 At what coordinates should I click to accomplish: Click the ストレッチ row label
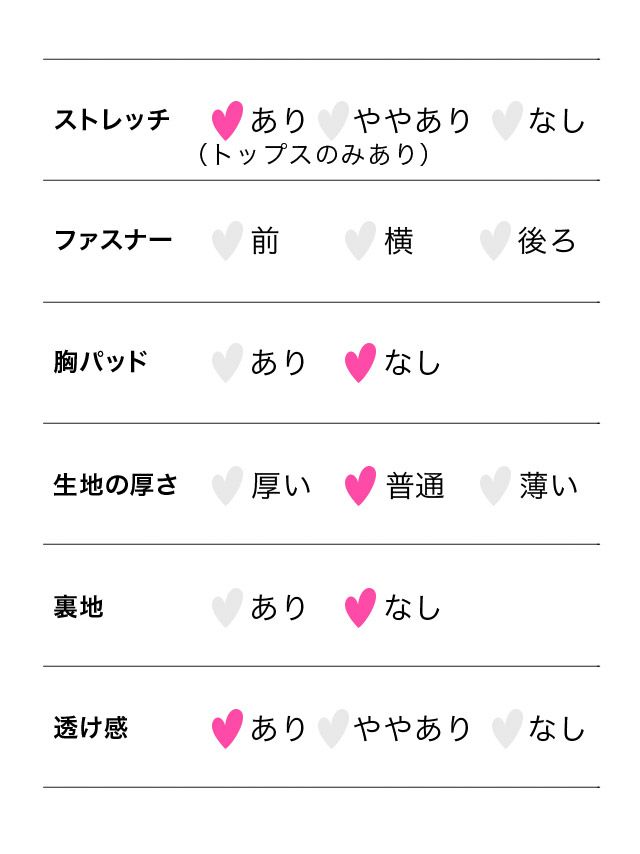coord(112,120)
